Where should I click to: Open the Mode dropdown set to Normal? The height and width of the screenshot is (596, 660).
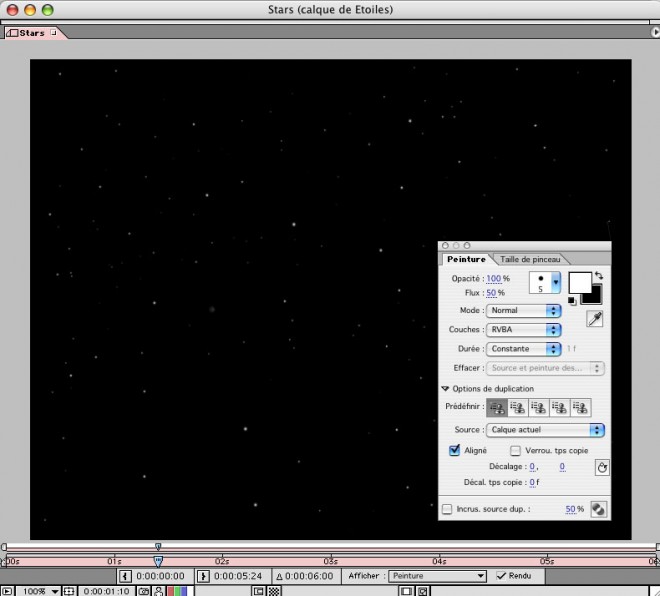pos(523,310)
